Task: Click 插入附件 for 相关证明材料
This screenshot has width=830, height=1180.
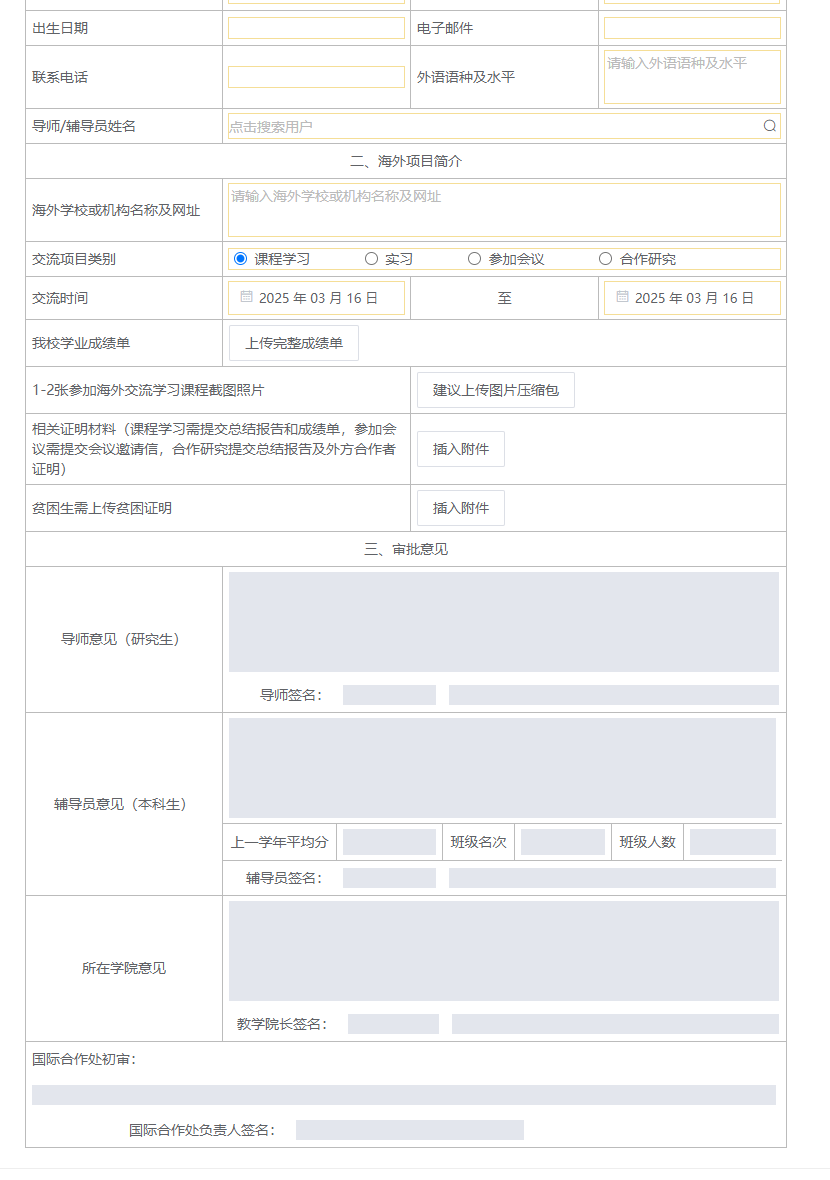Action: pyautogui.click(x=460, y=449)
